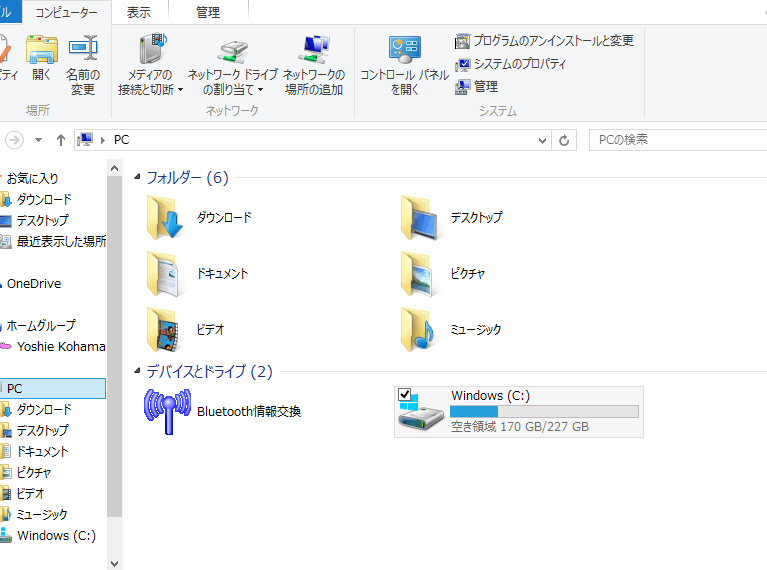Image resolution: width=767 pixels, height=570 pixels.
Task: Switch to the 表示 ribbon tab
Action: tap(139, 13)
